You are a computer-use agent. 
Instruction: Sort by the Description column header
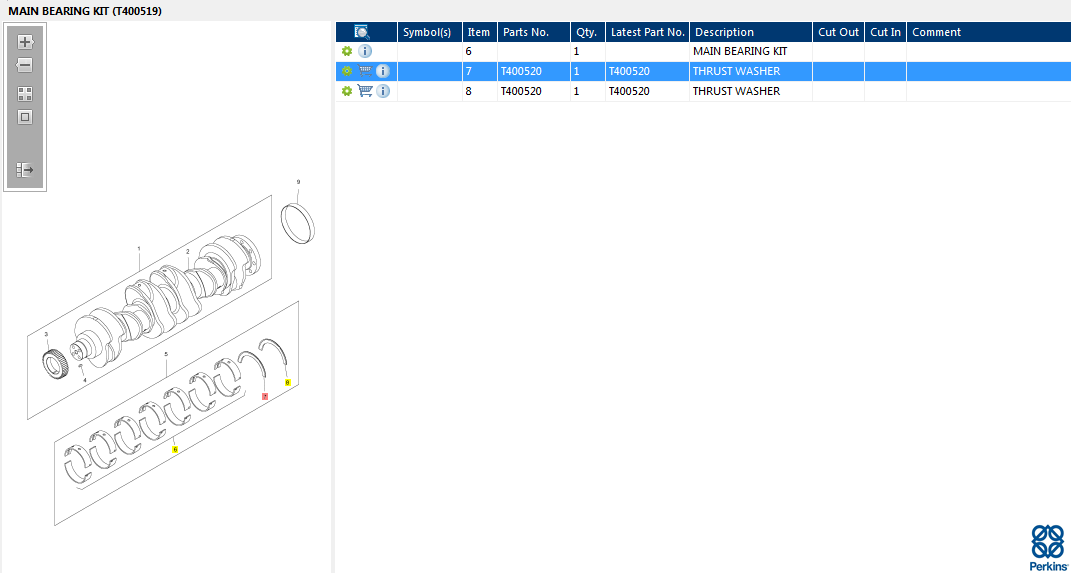(751, 32)
